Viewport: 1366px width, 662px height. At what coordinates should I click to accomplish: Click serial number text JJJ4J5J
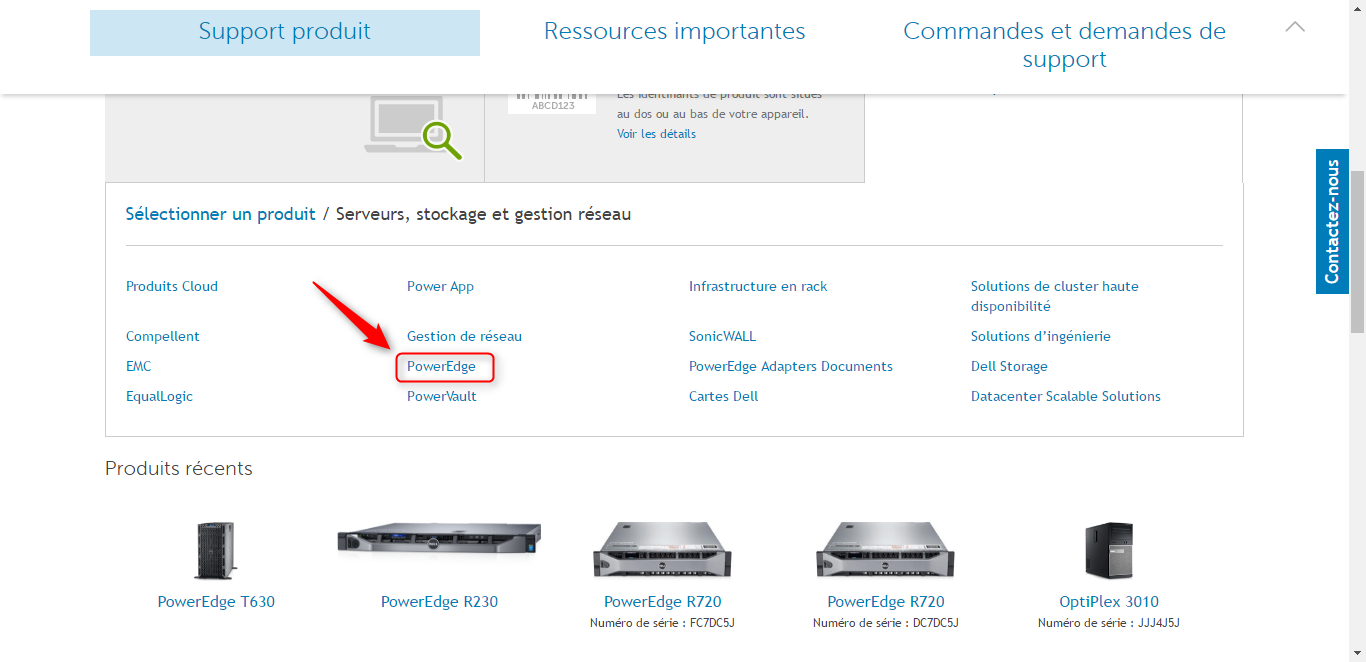pos(1160,623)
